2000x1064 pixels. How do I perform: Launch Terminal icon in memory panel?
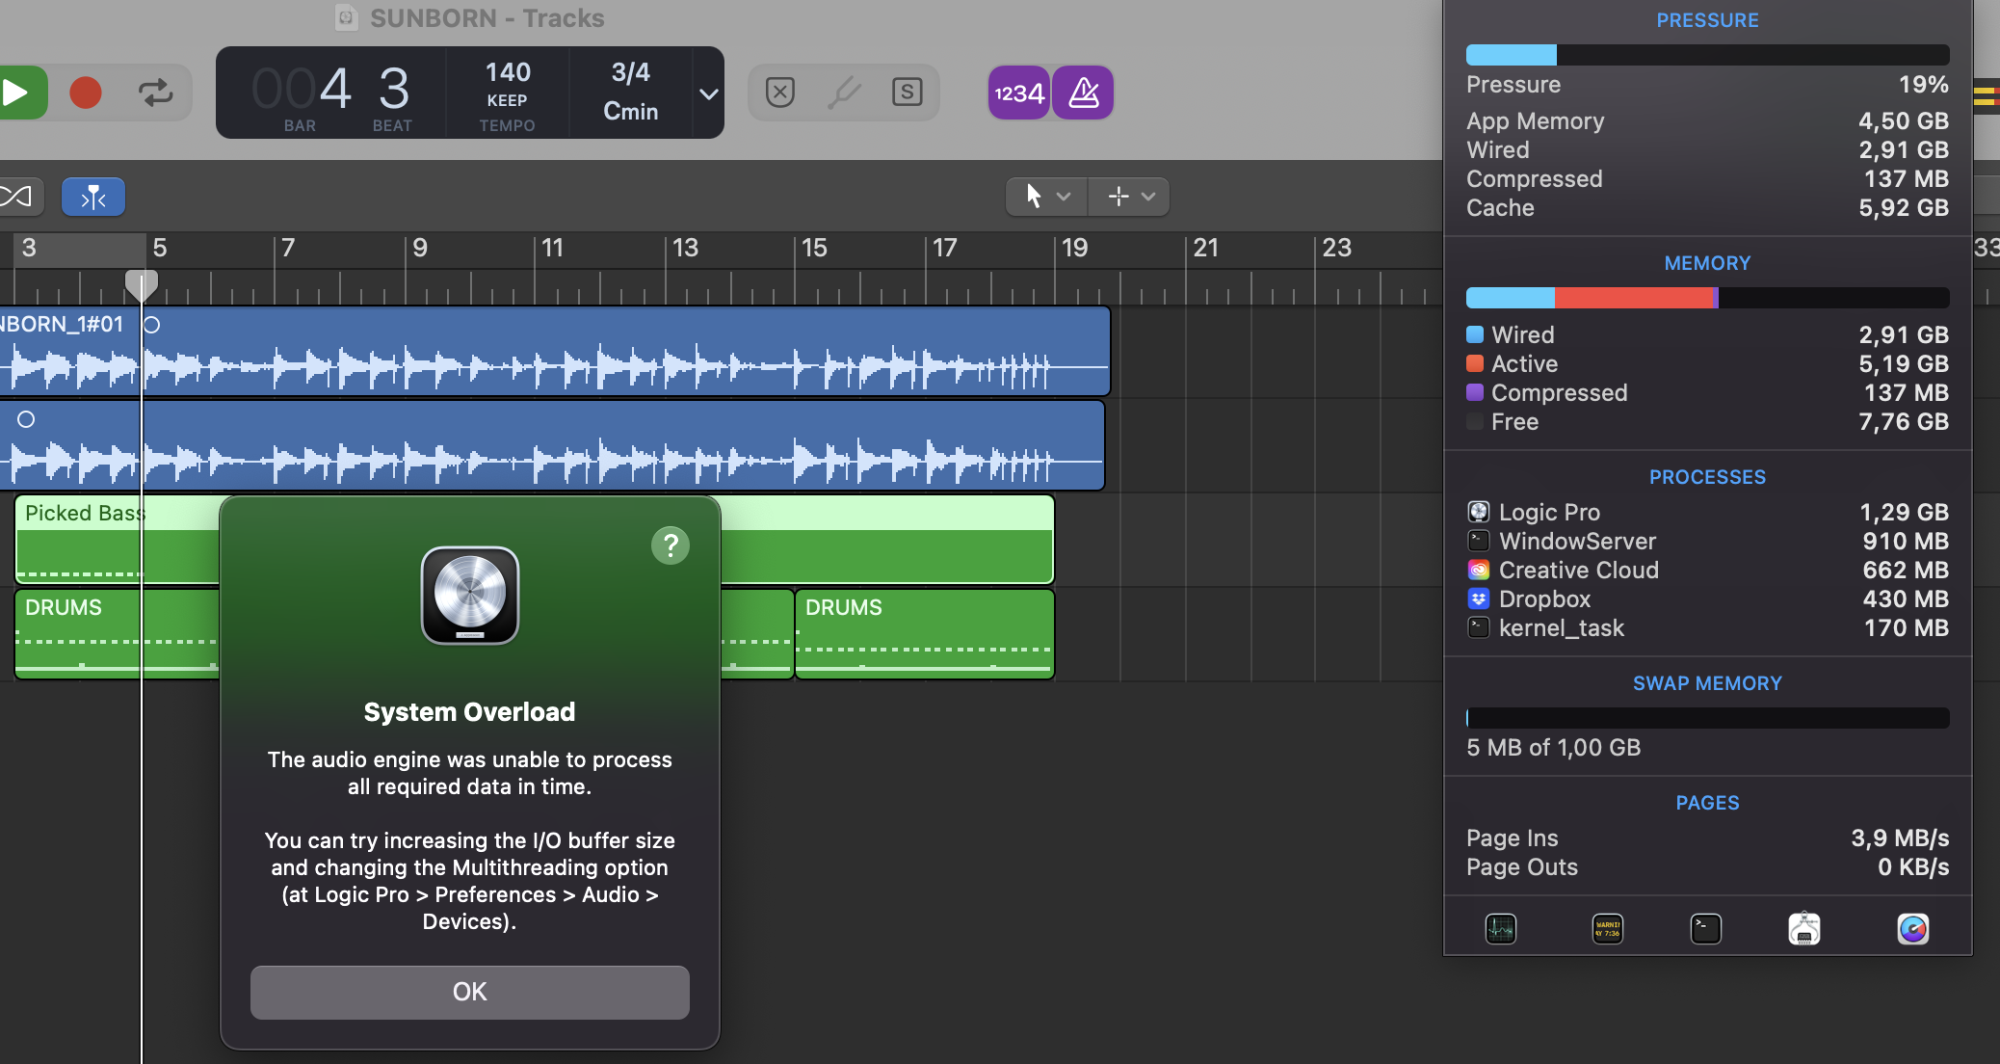coord(1705,929)
